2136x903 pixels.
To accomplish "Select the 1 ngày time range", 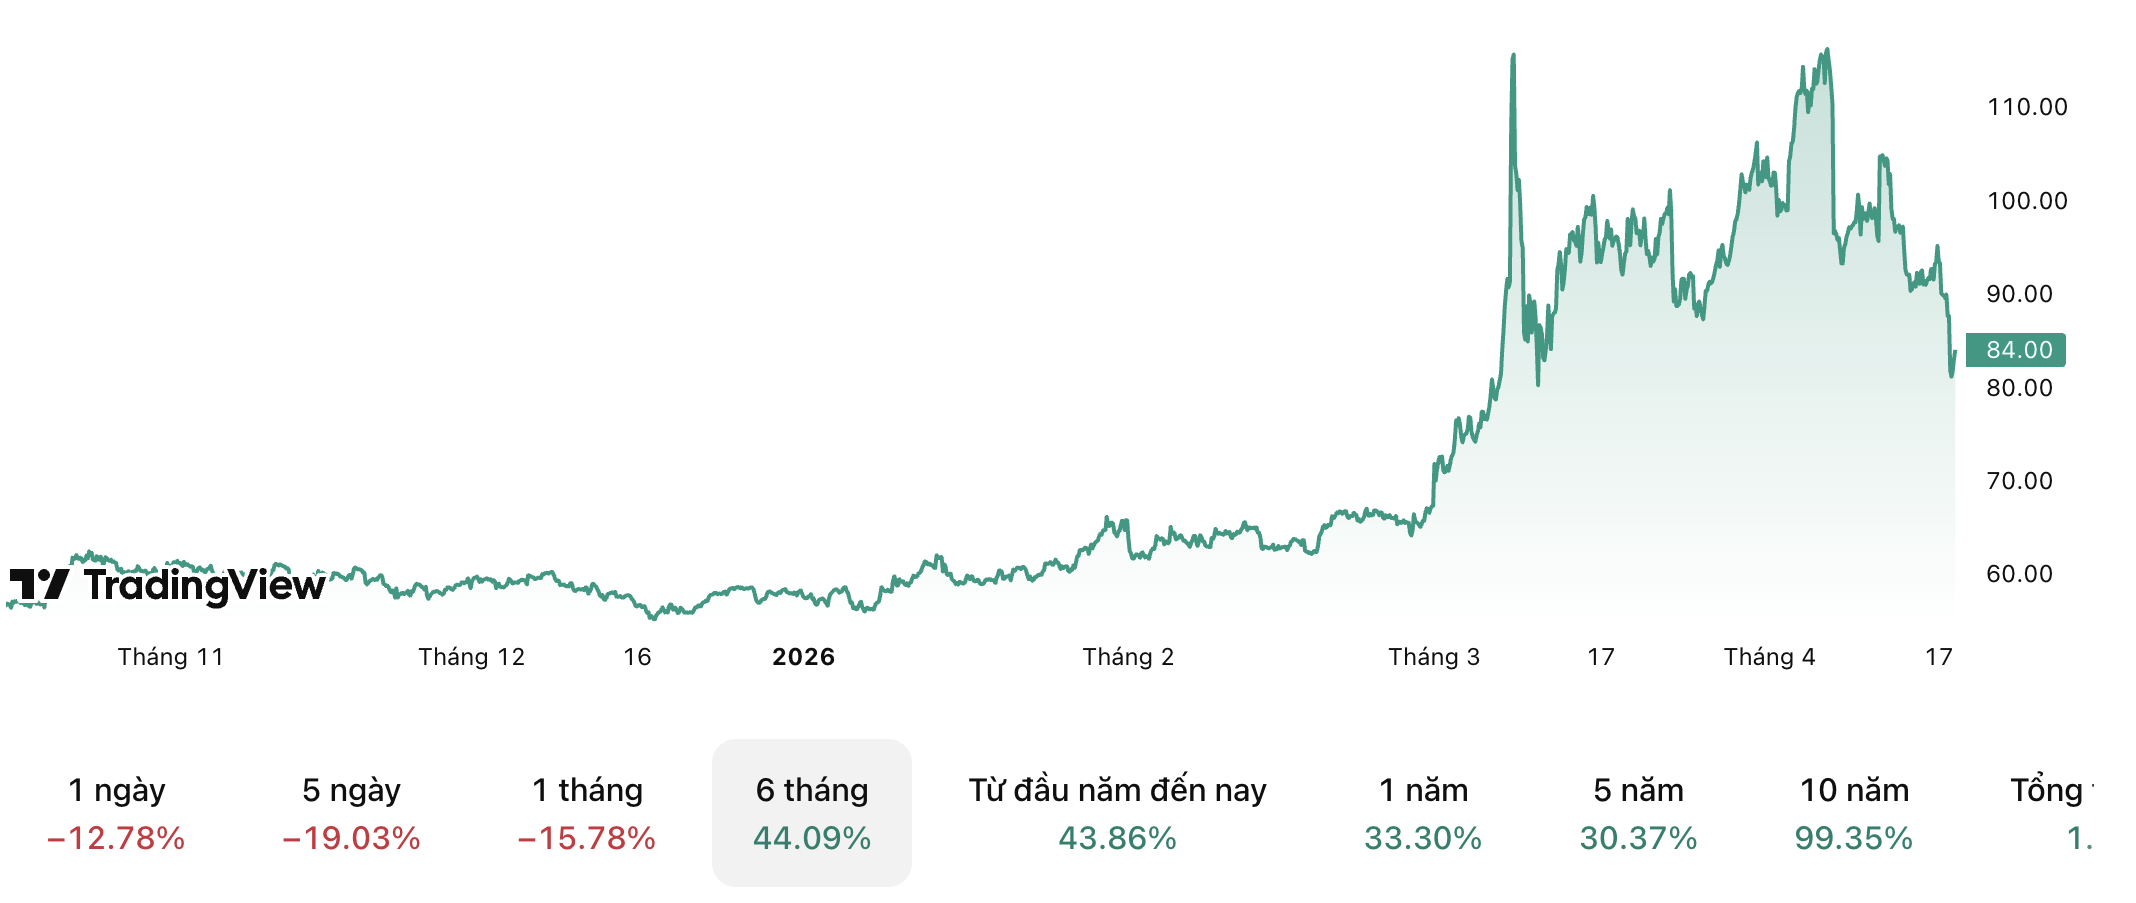I will pos(116,813).
